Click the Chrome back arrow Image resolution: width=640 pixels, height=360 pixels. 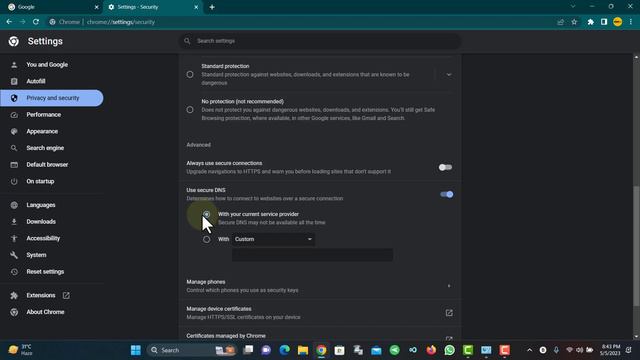click(9, 22)
